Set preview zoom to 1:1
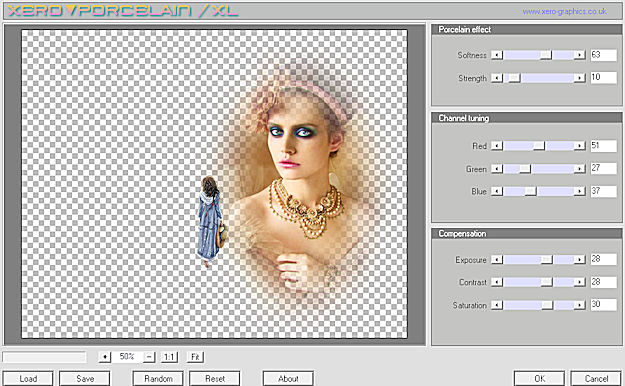Screen dimensions: 625x386 pos(169,356)
